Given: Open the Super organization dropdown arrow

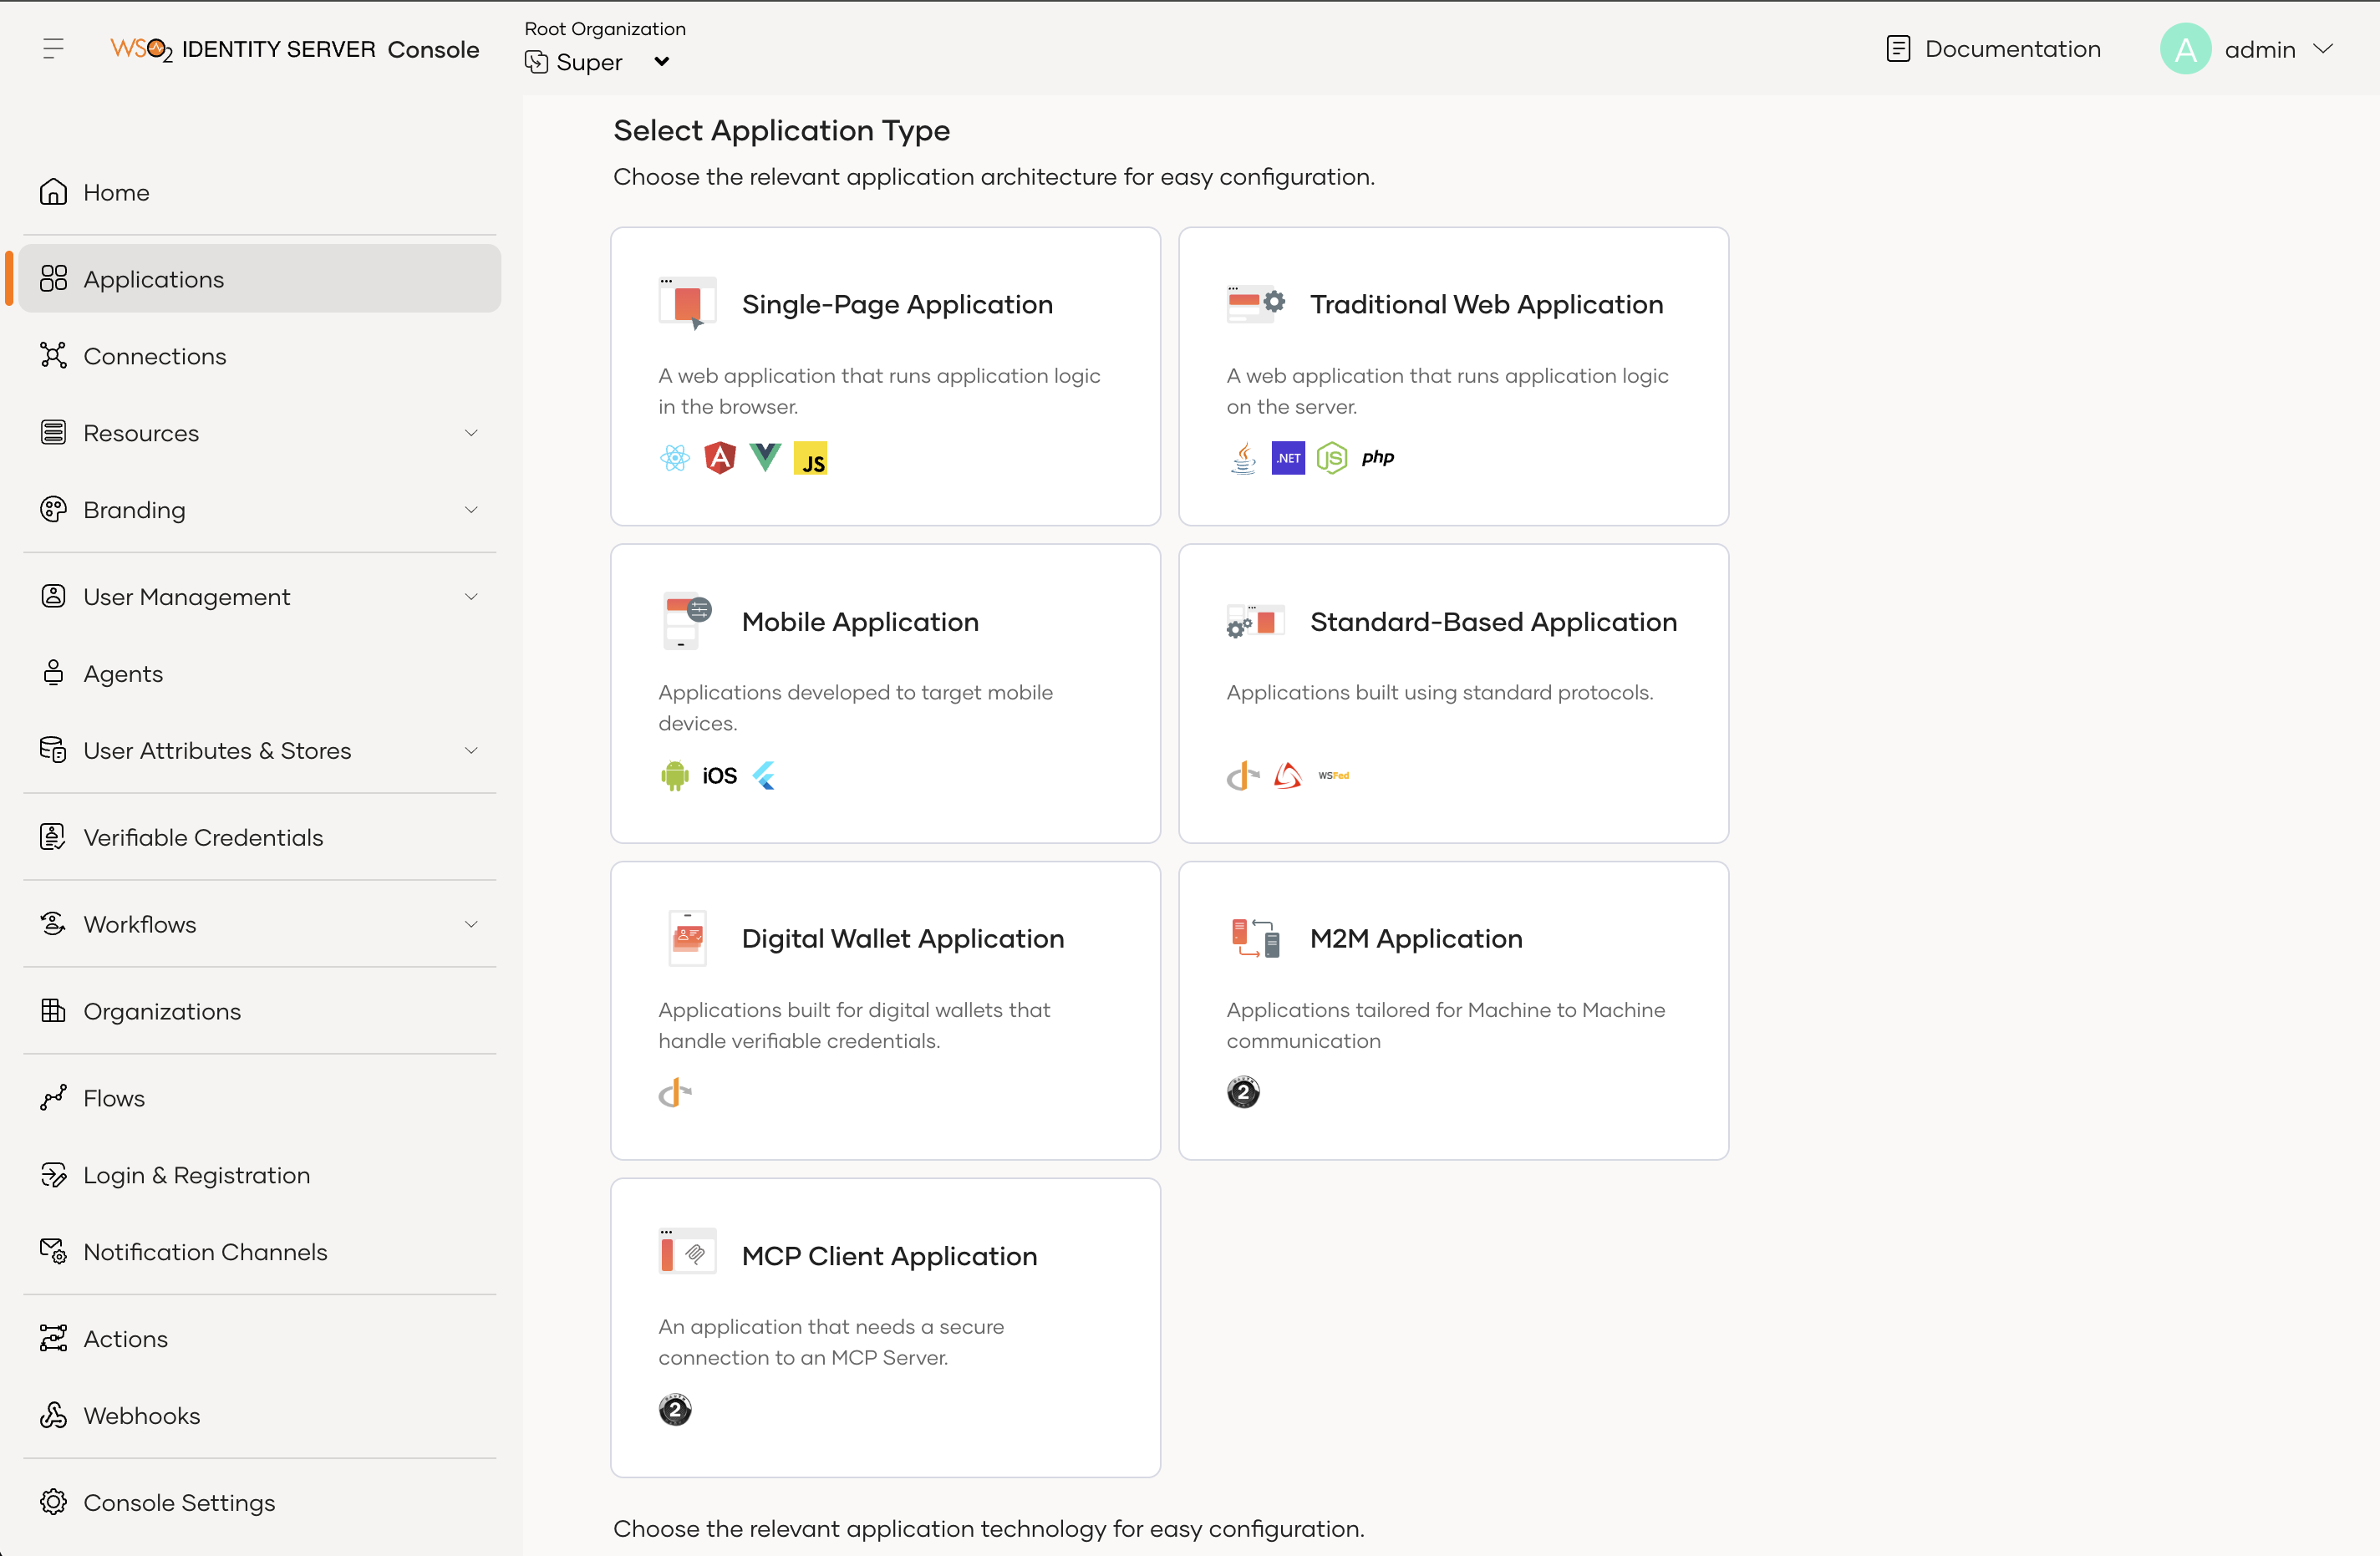Looking at the screenshot, I should click(x=661, y=62).
